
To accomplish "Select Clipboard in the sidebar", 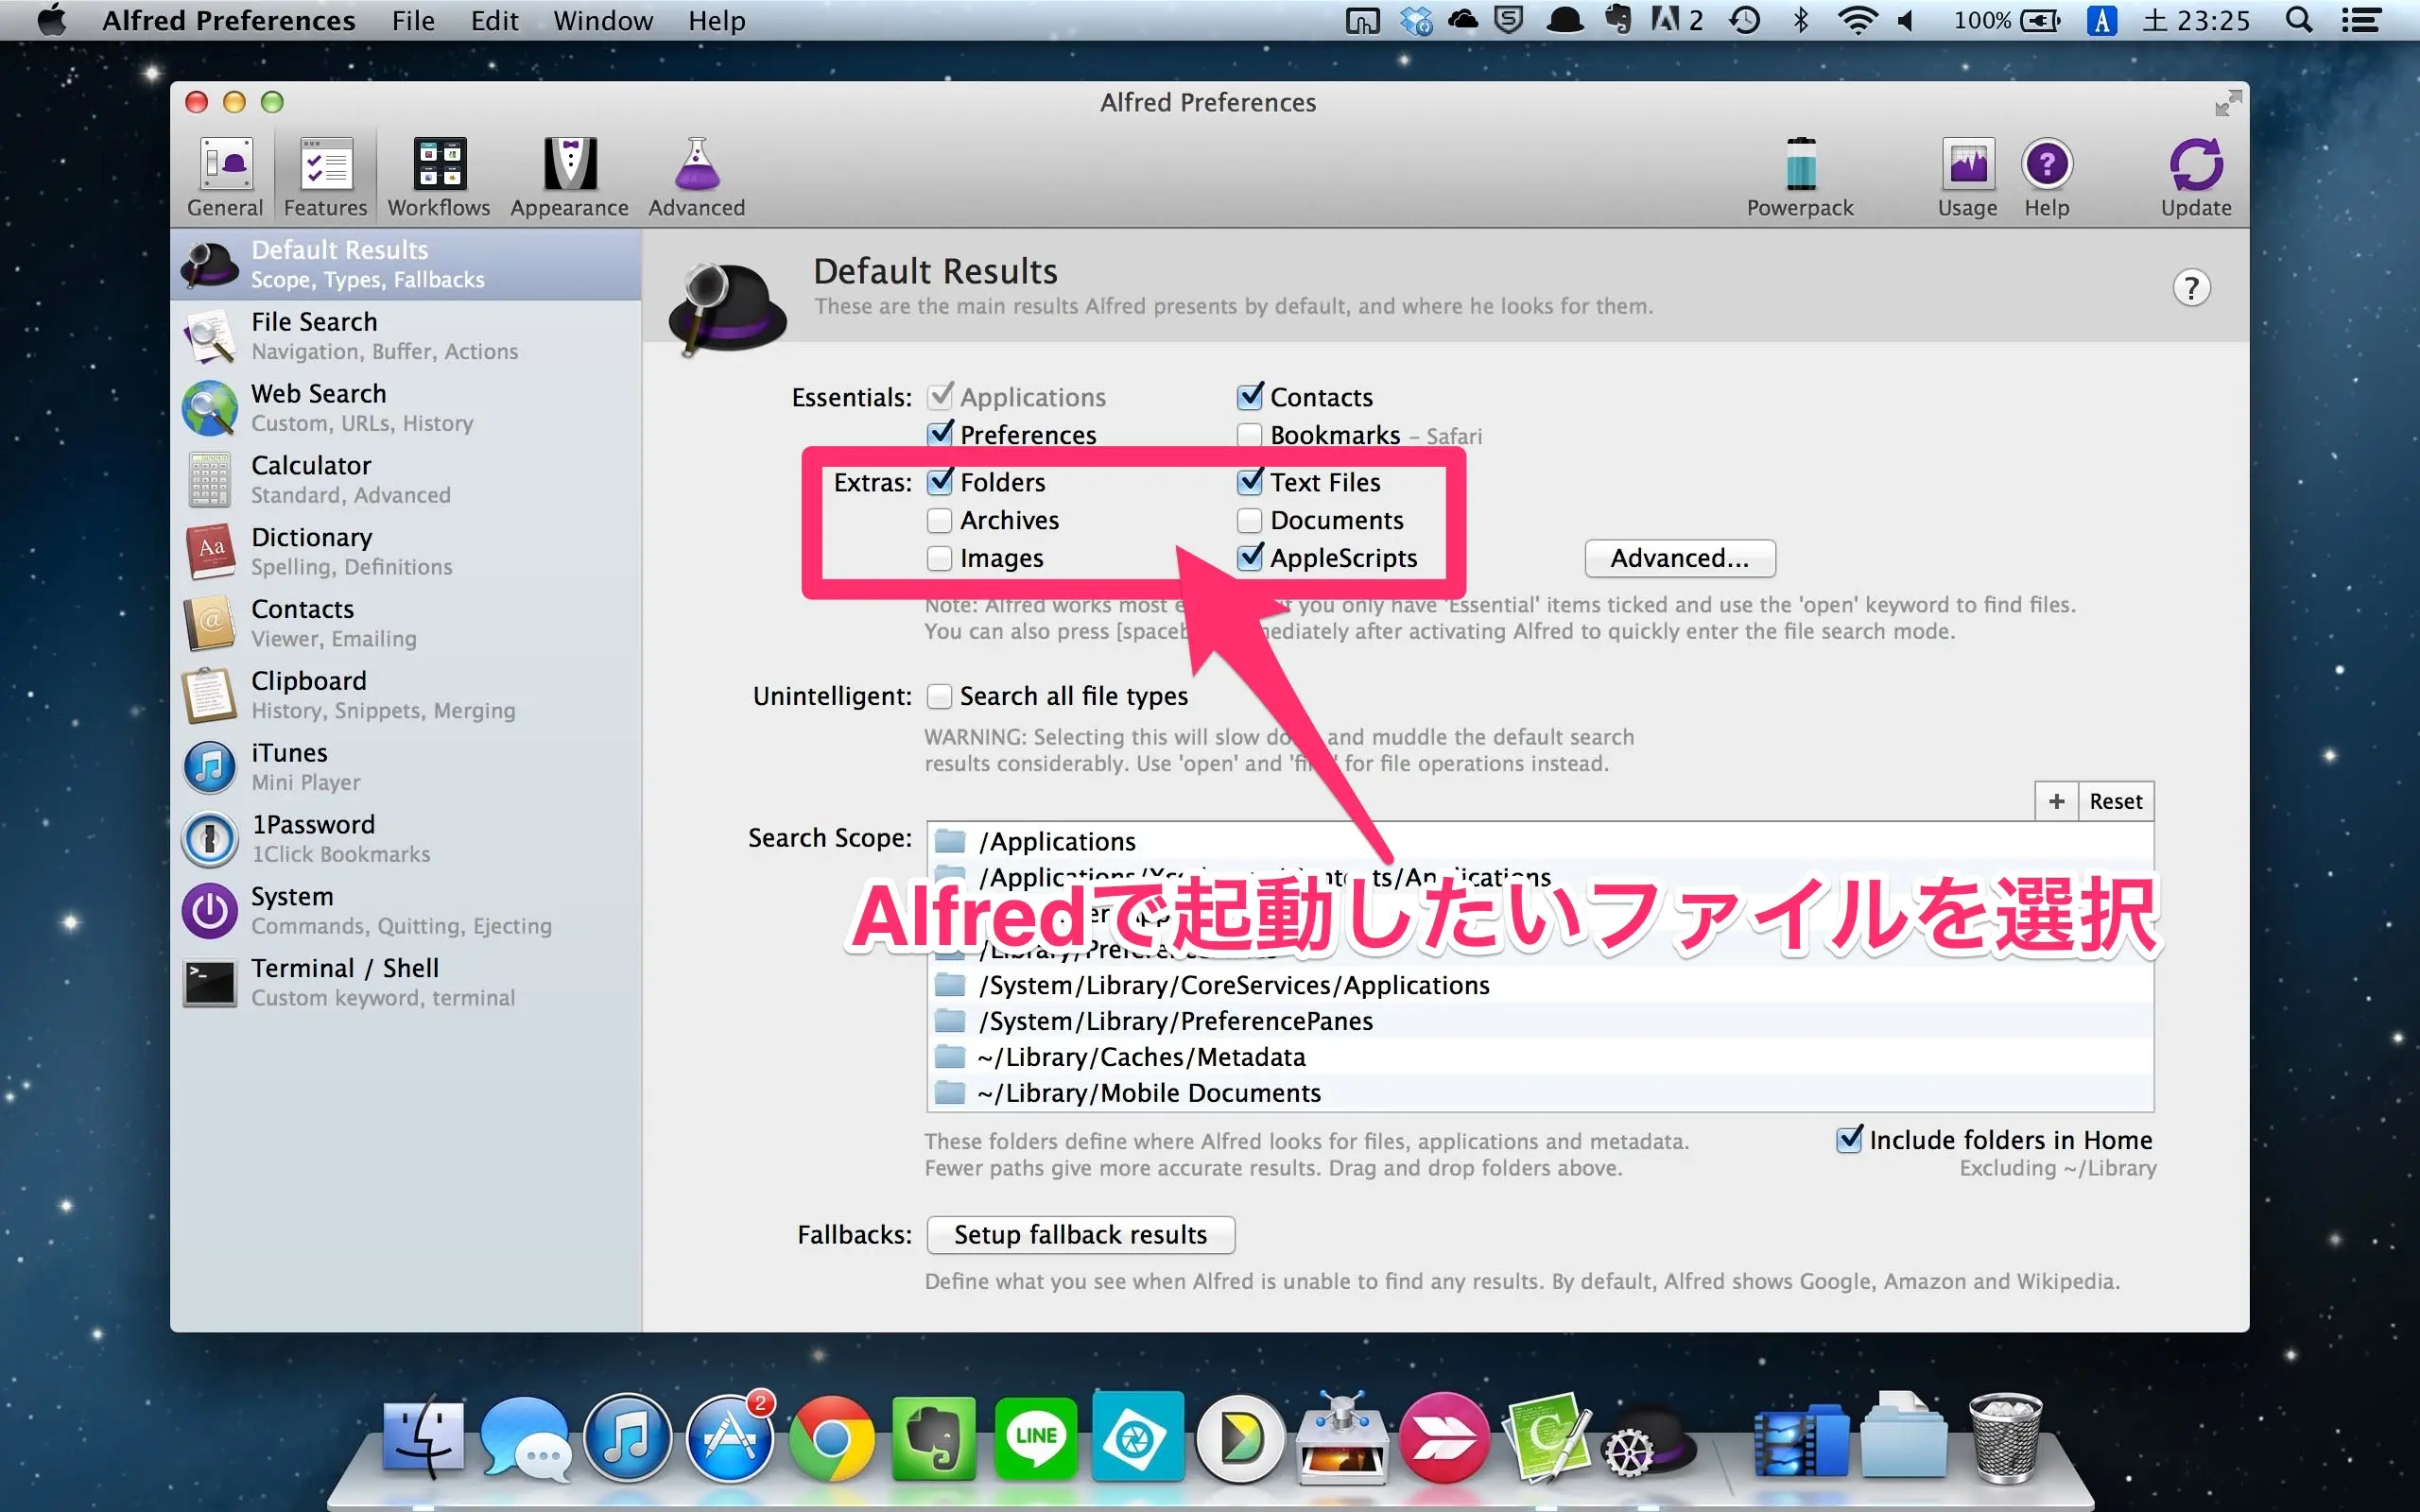I will [x=406, y=695].
